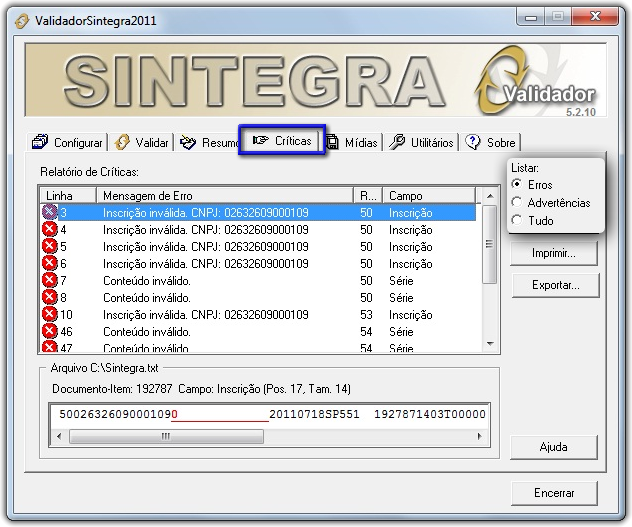Image resolution: width=632 pixels, height=527 pixels.
Task: Click the Campo column header
Action: pos(429,196)
